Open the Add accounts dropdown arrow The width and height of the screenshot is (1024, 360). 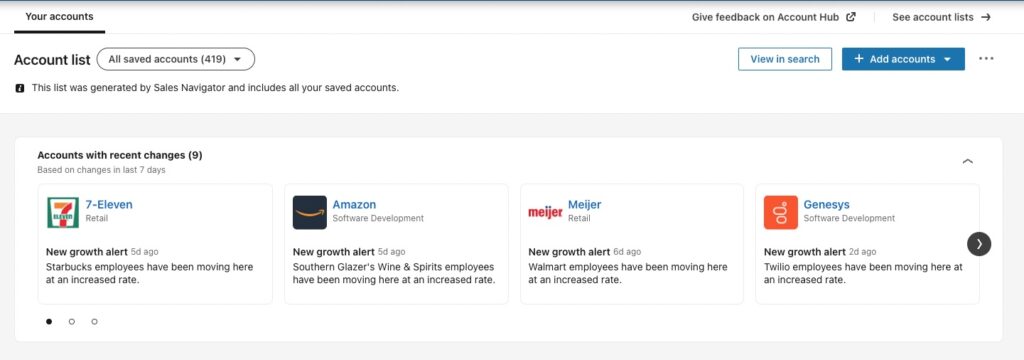click(947, 59)
